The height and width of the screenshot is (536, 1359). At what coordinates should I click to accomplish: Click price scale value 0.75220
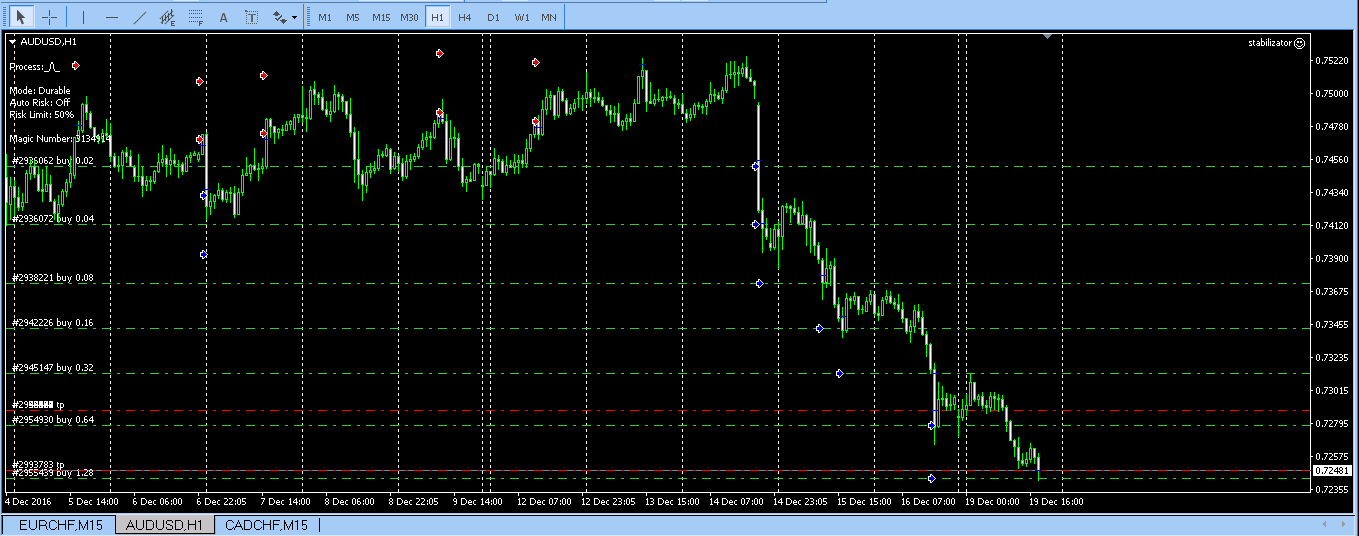click(1330, 61)
